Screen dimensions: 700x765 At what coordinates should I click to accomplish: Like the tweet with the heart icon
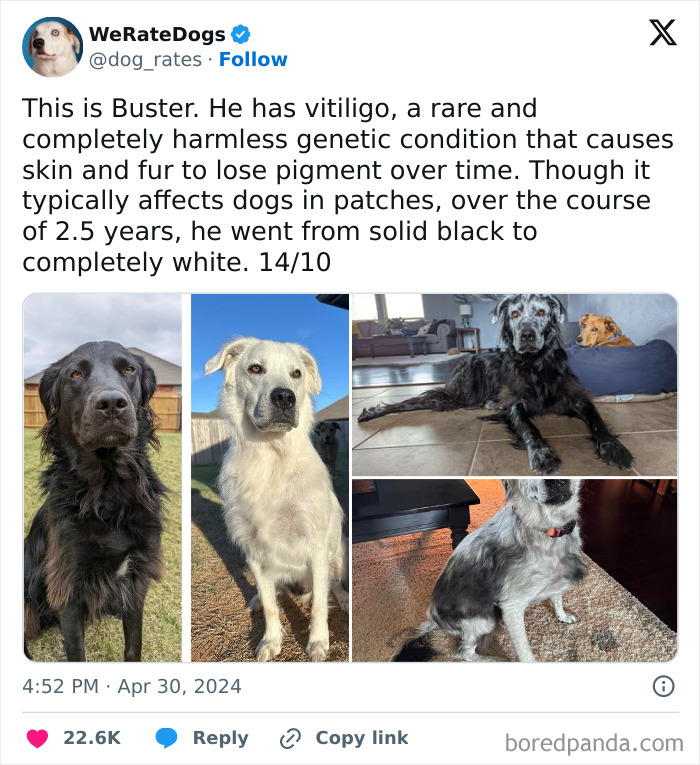click(37, 738)
